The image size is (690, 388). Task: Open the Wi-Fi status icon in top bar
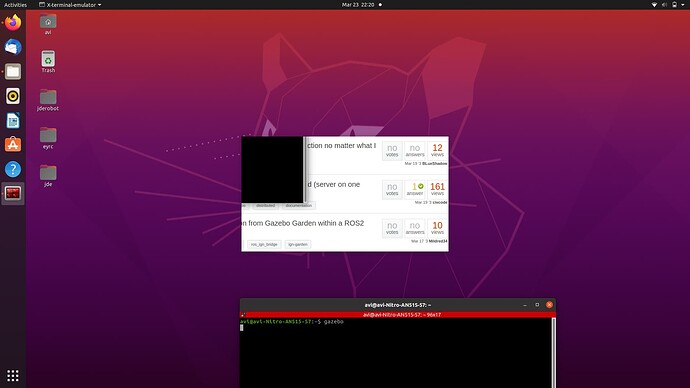coord(654,5)
